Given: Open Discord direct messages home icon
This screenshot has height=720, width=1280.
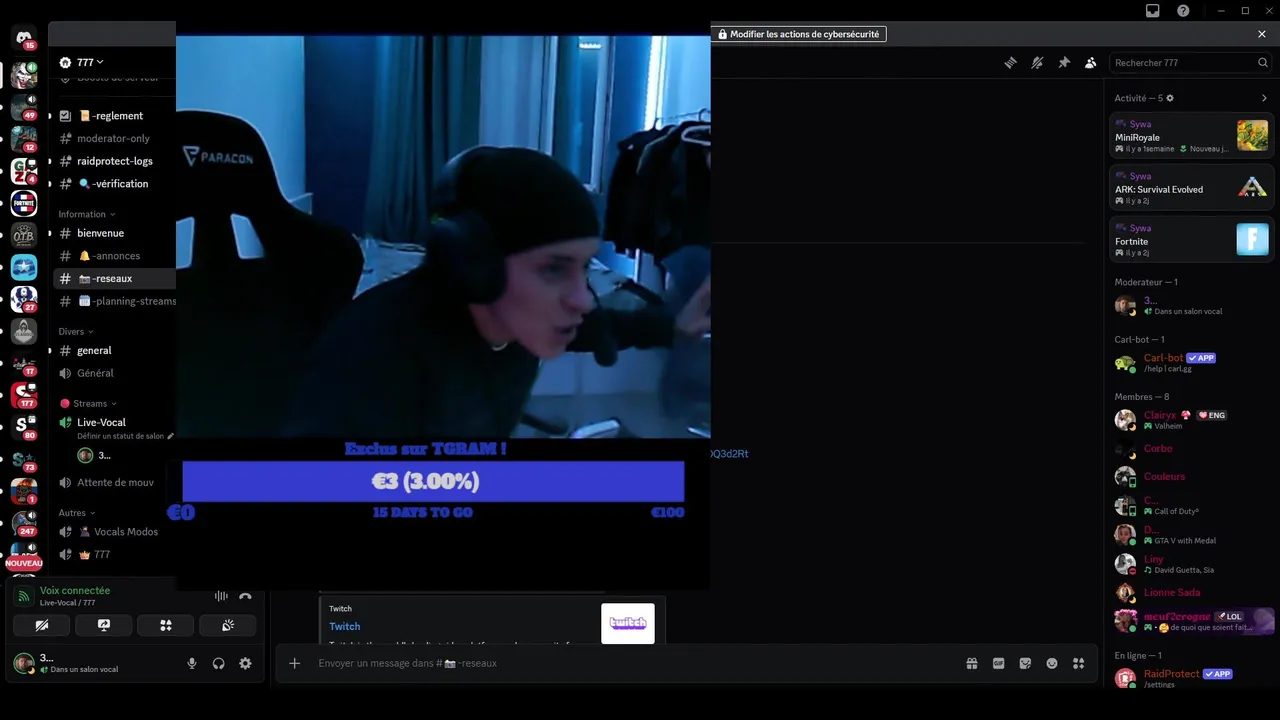Looking at the screenshot, I should point(24,37).
